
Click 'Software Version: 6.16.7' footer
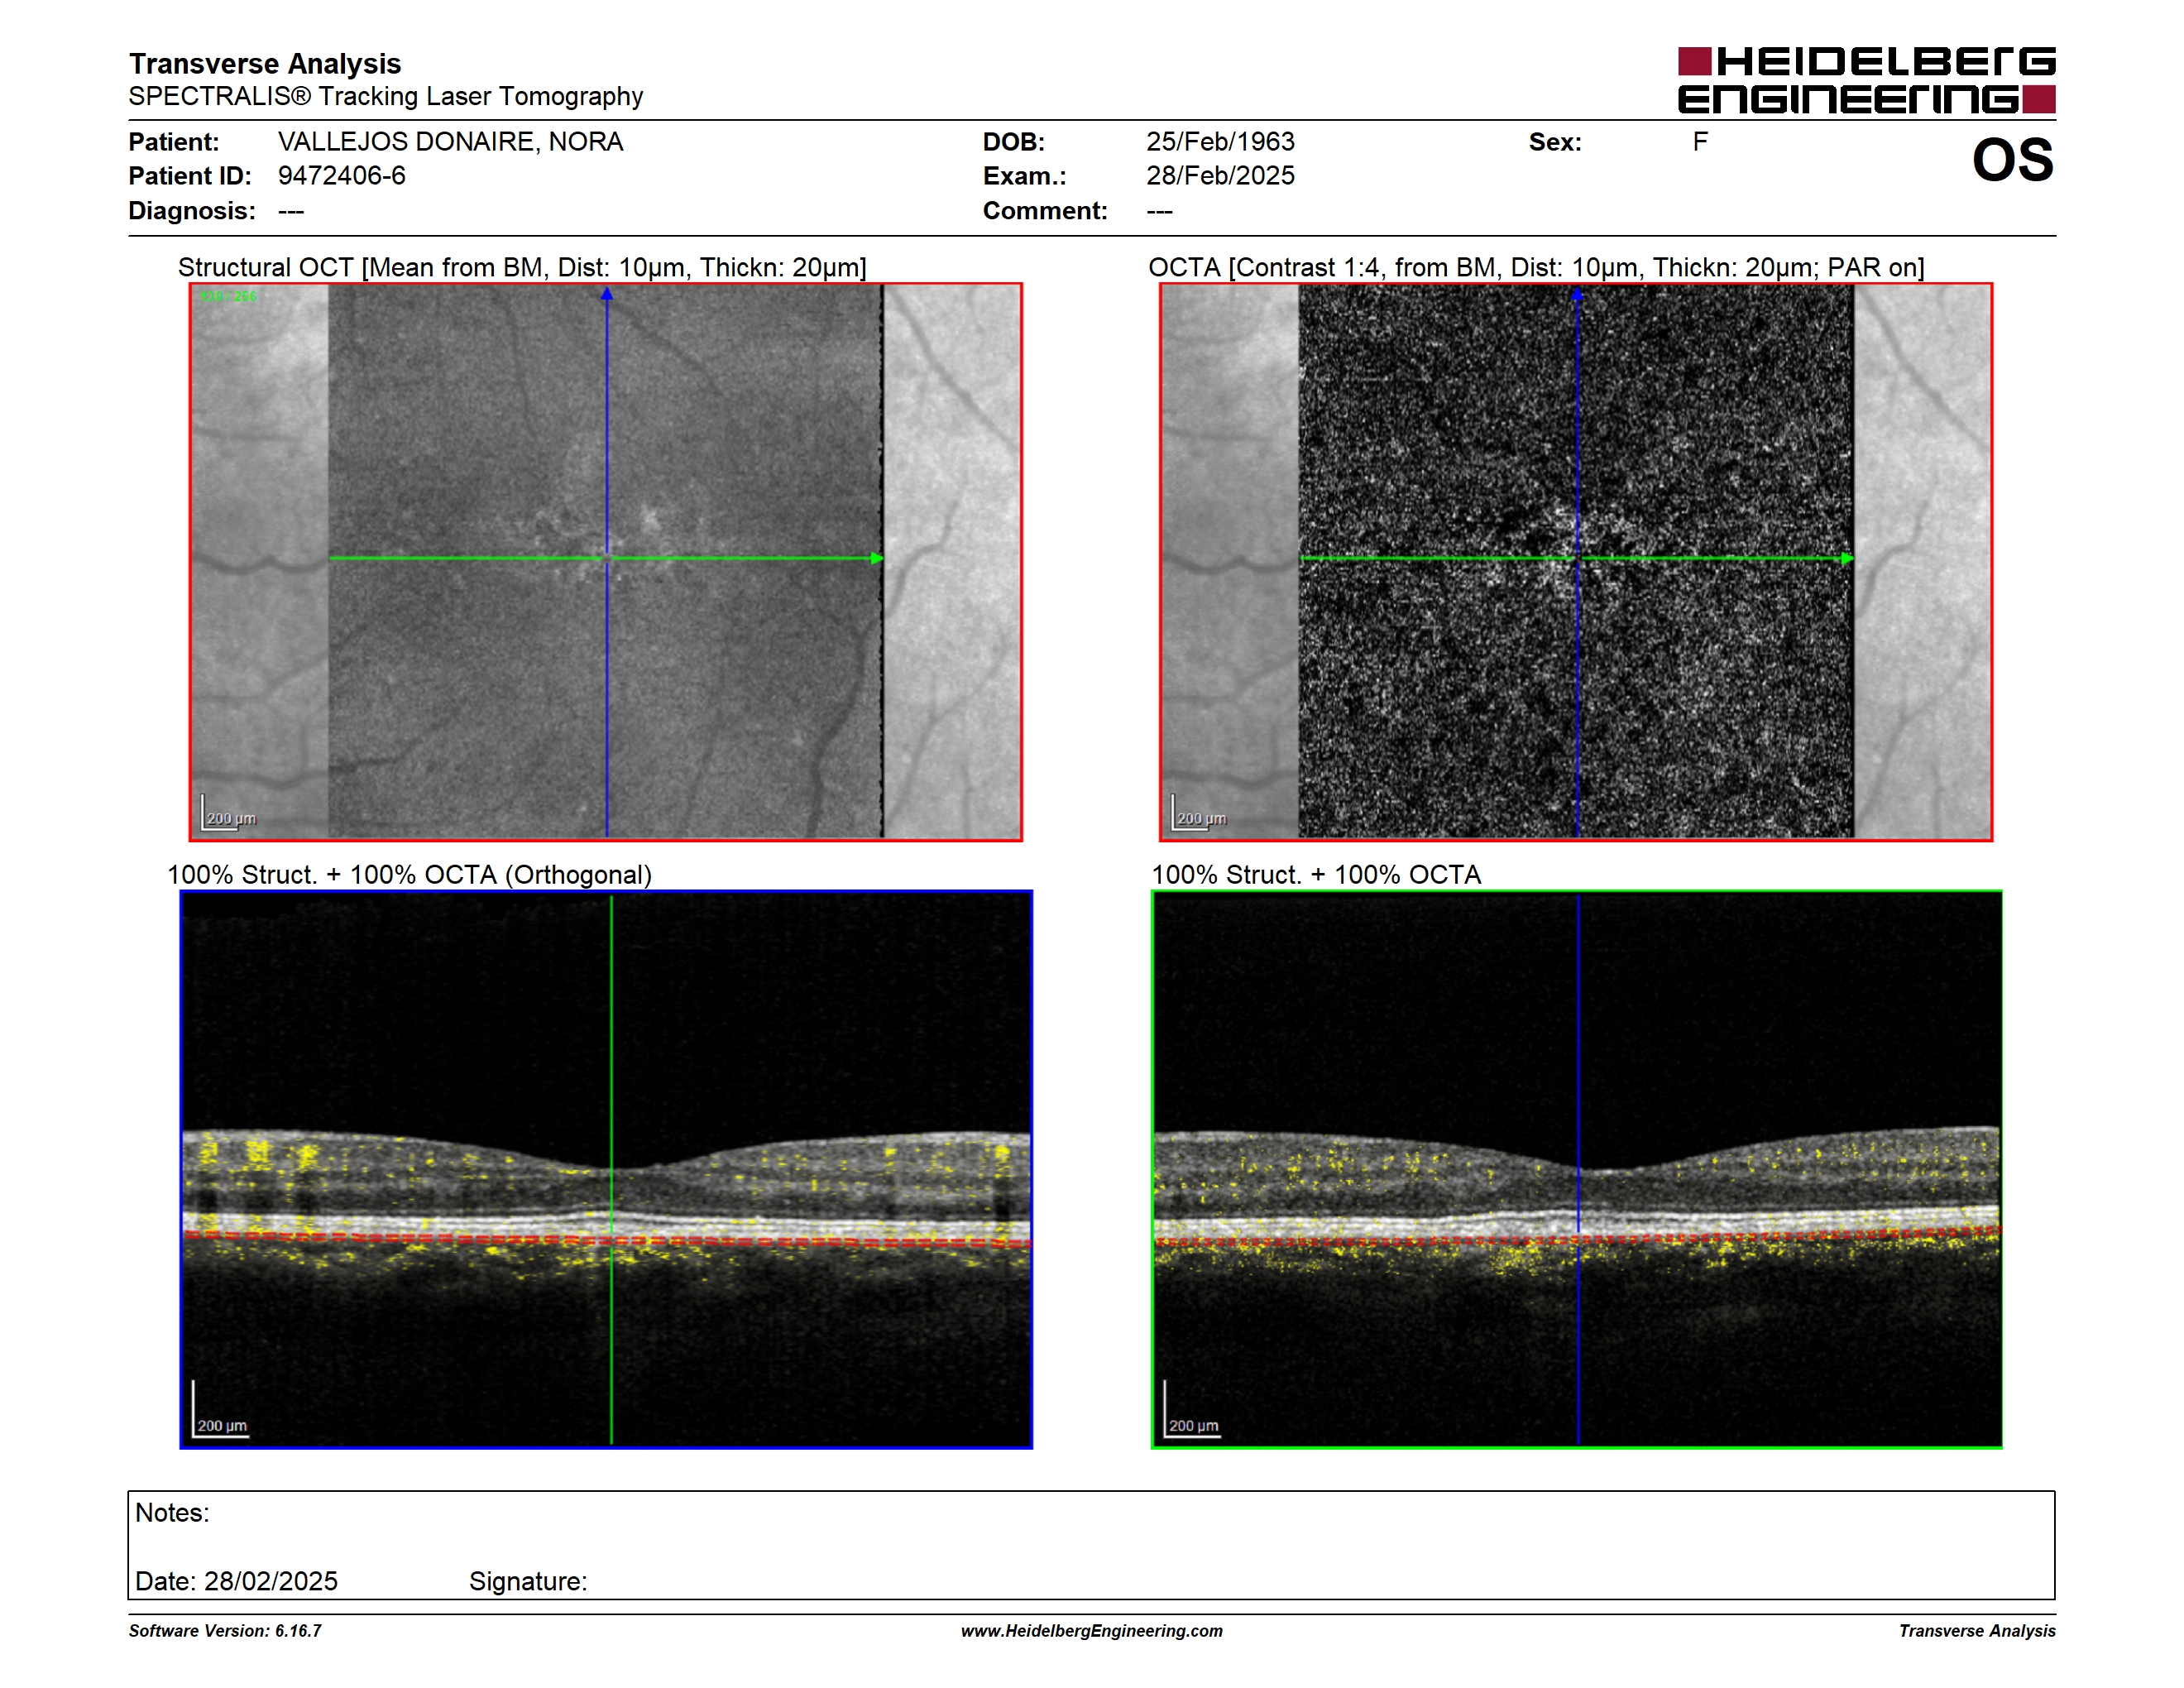225,1631
